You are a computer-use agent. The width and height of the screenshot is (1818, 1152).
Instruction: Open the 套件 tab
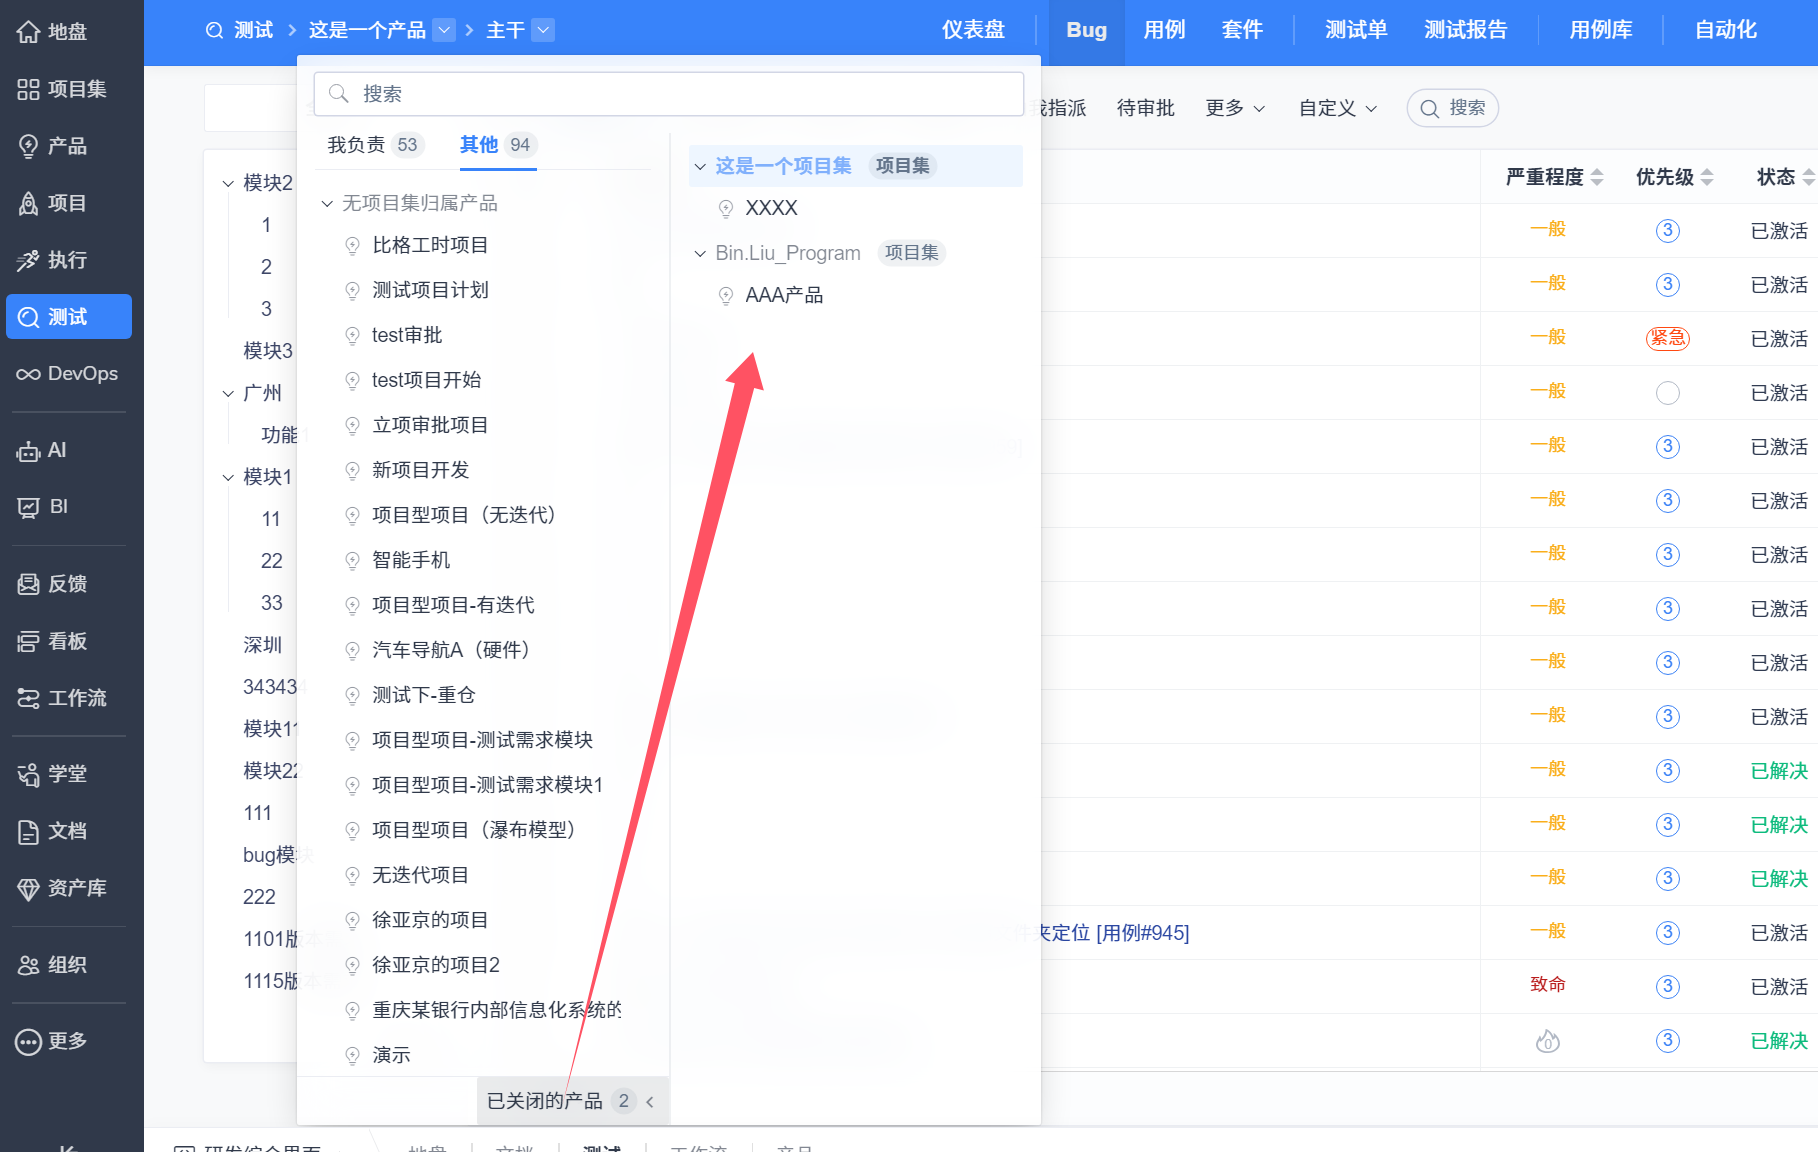[1242, 30]
